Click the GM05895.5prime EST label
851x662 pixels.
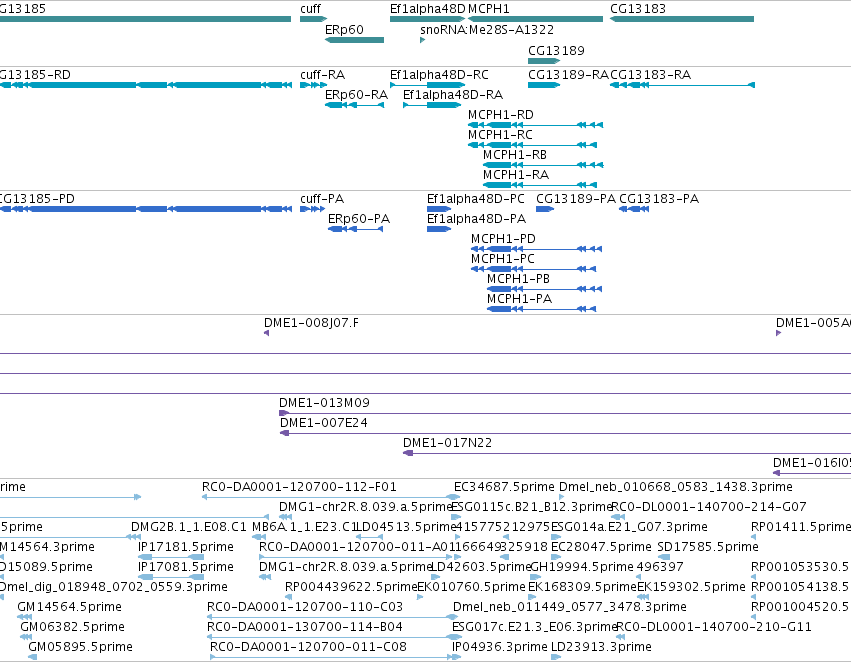(x=80, y=647)
